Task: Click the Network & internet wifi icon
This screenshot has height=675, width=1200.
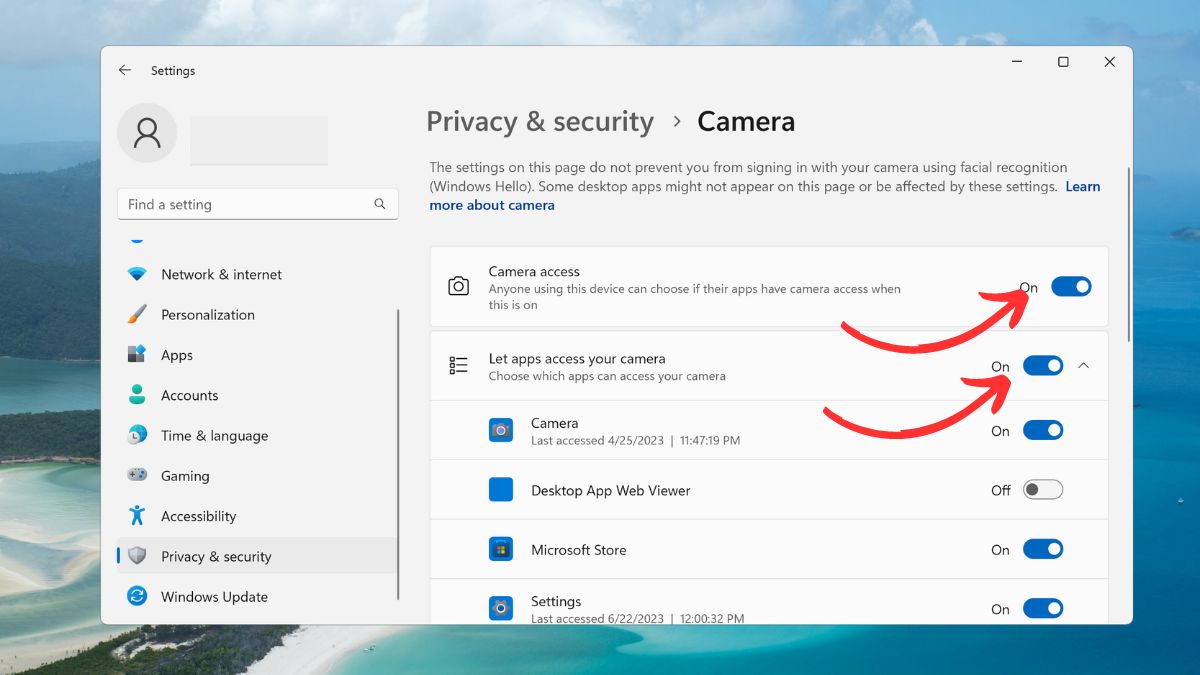Action: (137, 274)
